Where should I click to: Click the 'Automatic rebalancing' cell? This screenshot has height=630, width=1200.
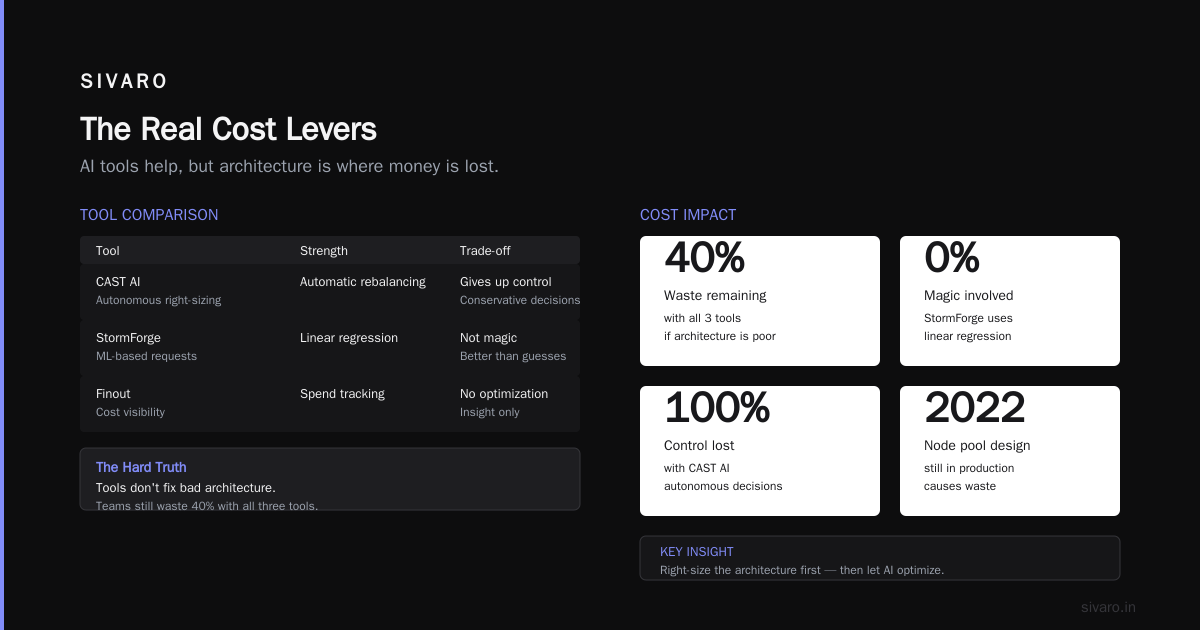pyautogui.click(x=363, y=282)
